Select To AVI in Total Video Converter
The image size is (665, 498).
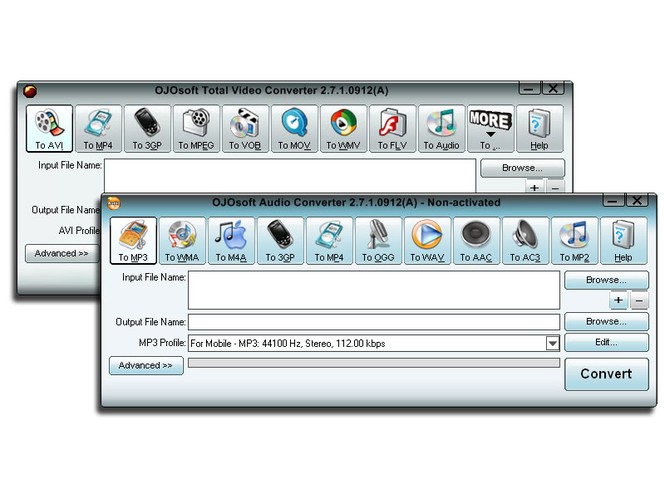point(49,129)
